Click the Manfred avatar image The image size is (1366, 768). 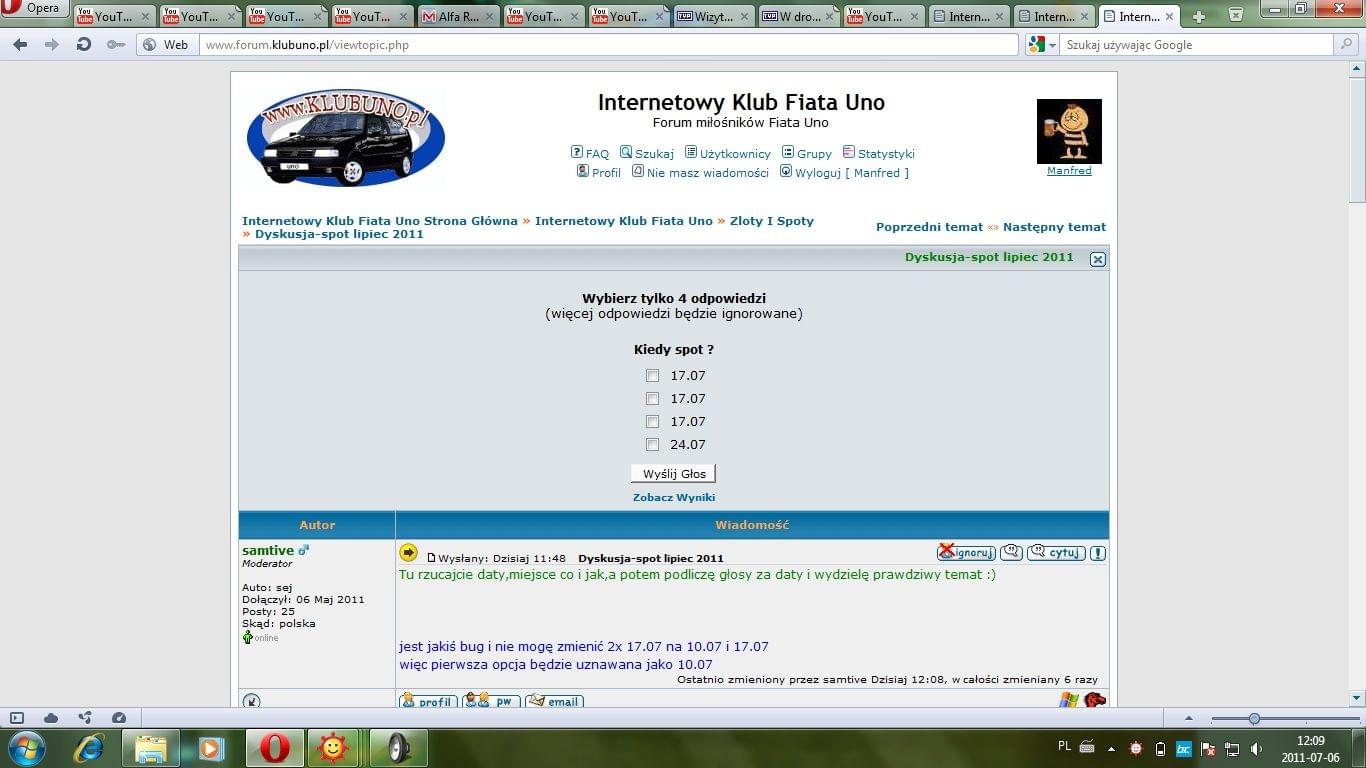coord(1069,131)
